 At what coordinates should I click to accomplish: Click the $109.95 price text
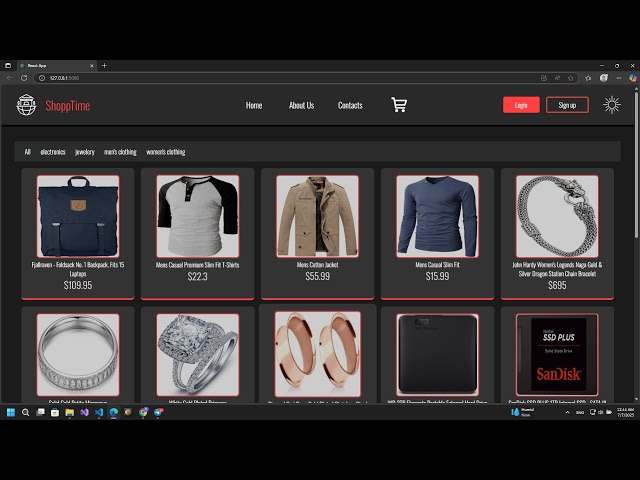tap(78, 285)
